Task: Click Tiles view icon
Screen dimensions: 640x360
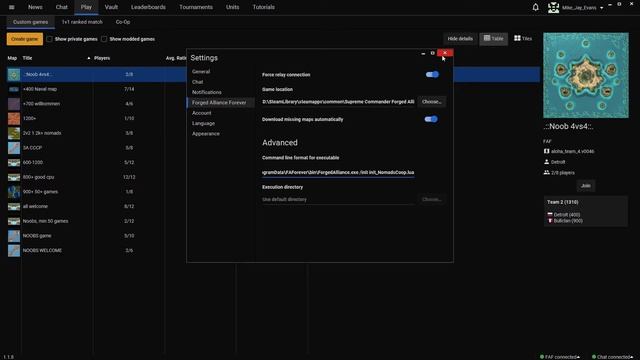Action: [x=517, y=38]
